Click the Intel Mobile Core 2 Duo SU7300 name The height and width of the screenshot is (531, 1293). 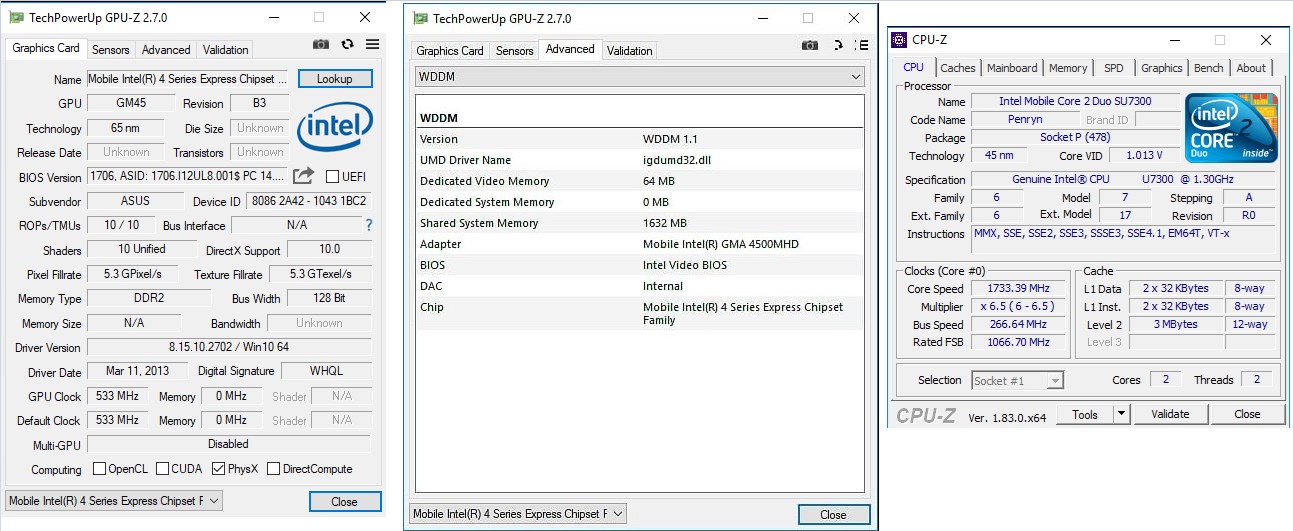click(1075, 101)
